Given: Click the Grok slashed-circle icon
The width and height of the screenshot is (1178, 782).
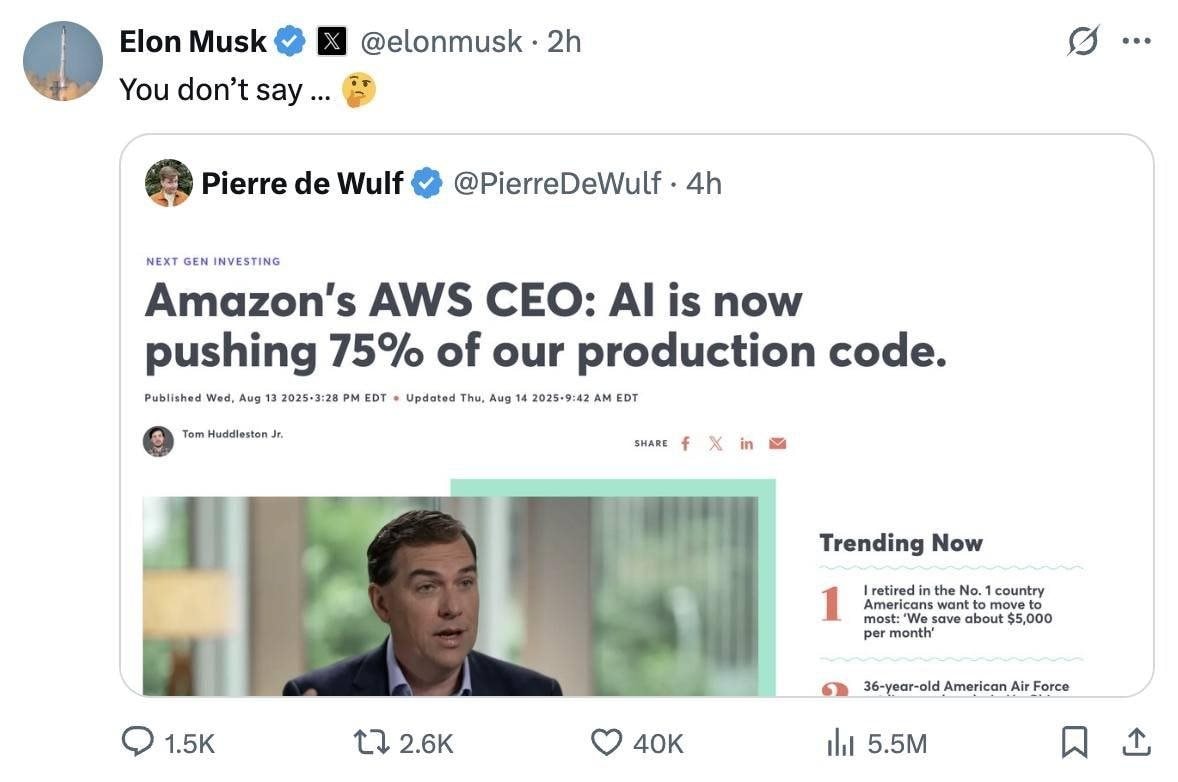Looking at the screenshot, I should pos(1083,42).
